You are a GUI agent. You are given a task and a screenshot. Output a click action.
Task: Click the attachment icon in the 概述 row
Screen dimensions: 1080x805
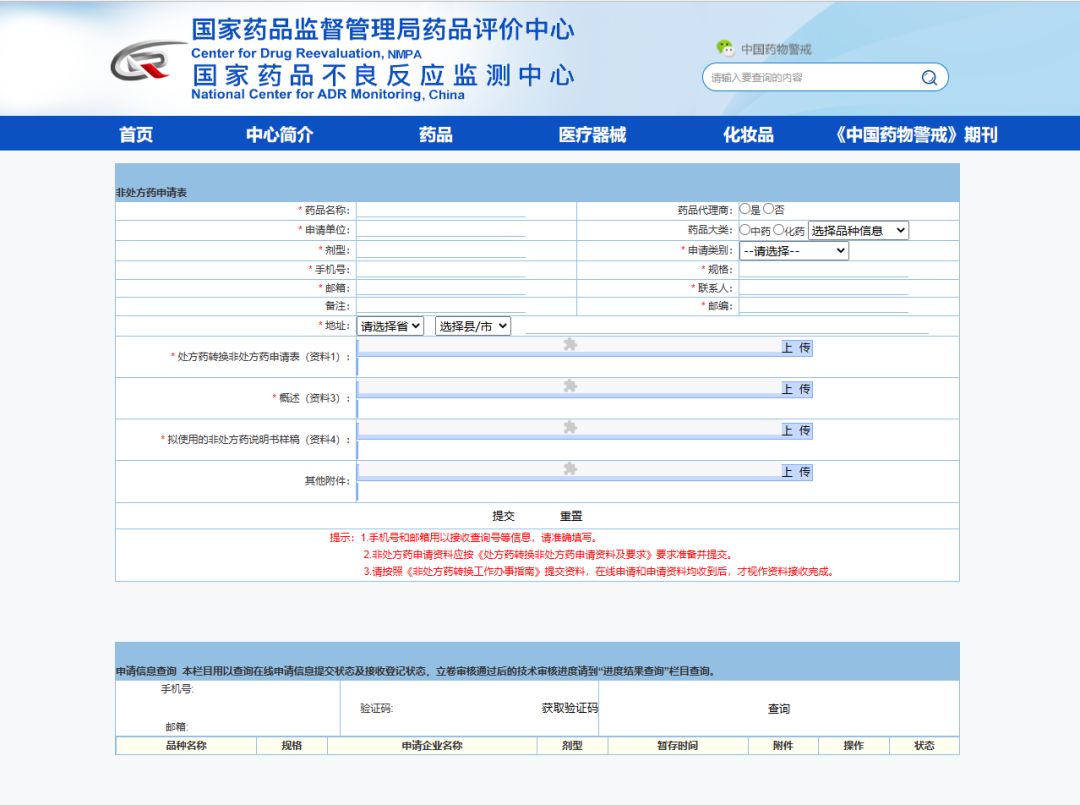coord(570,385)
